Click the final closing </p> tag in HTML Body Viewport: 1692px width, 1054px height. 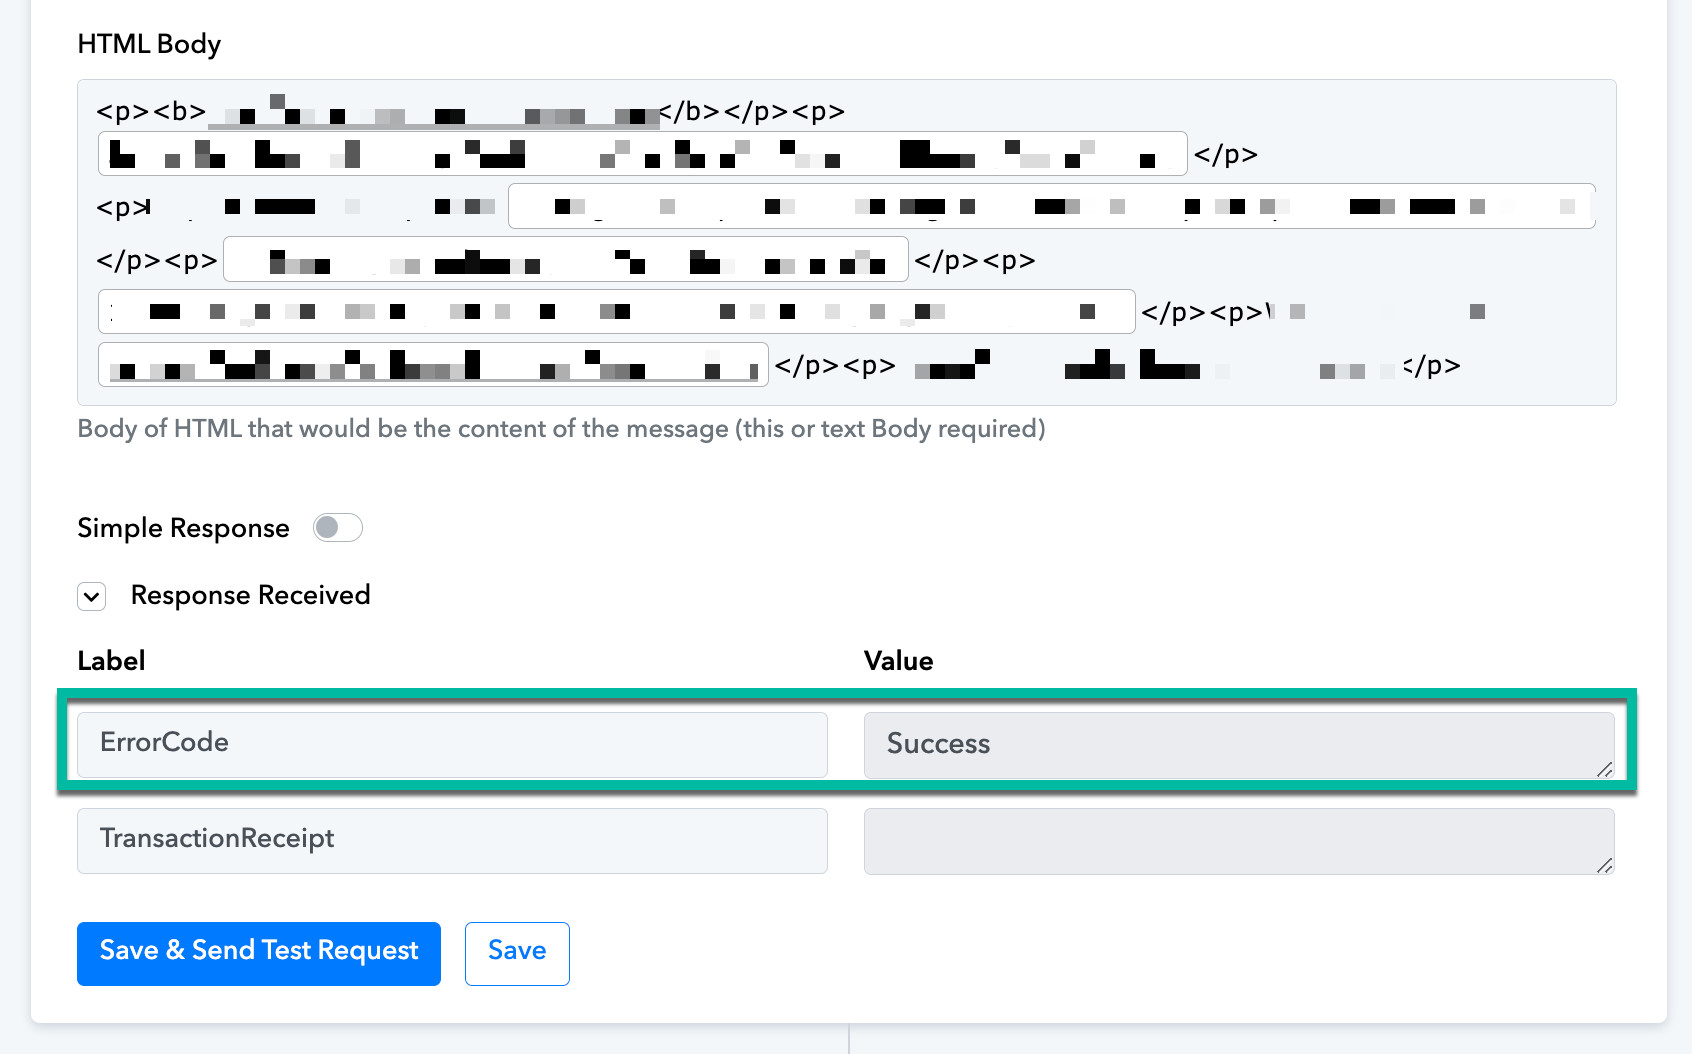click(x=1431, y=366)
